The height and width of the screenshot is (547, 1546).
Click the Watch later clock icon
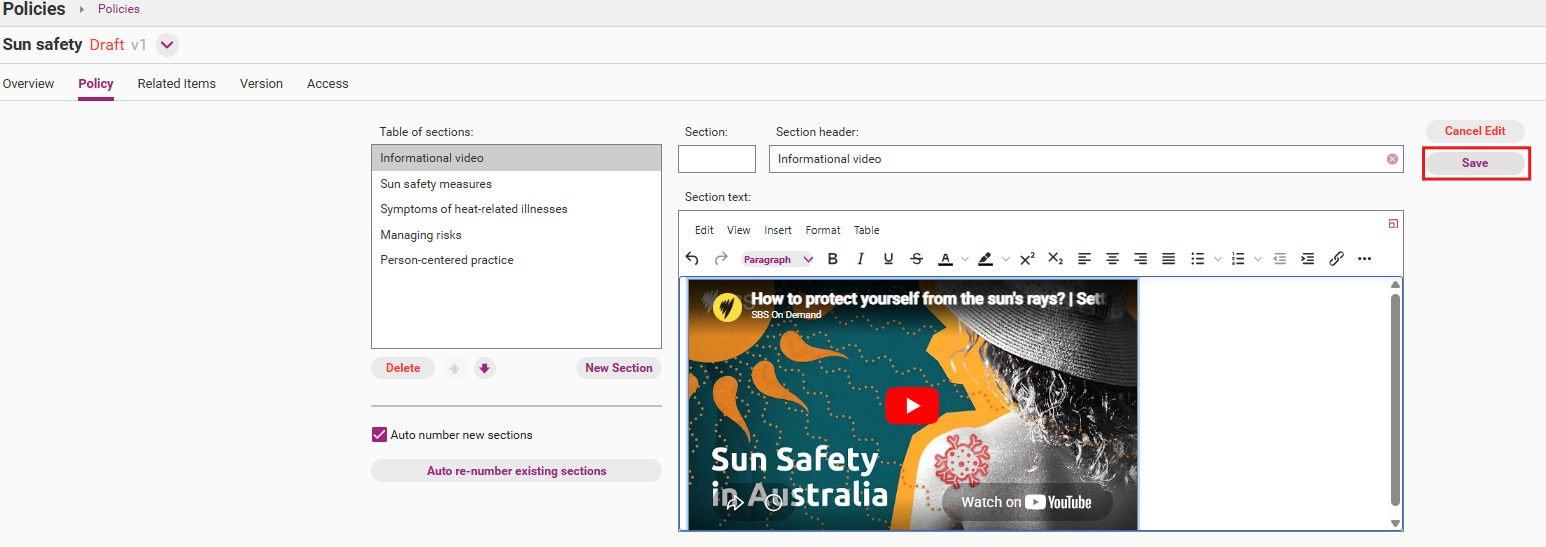(773, 502)
